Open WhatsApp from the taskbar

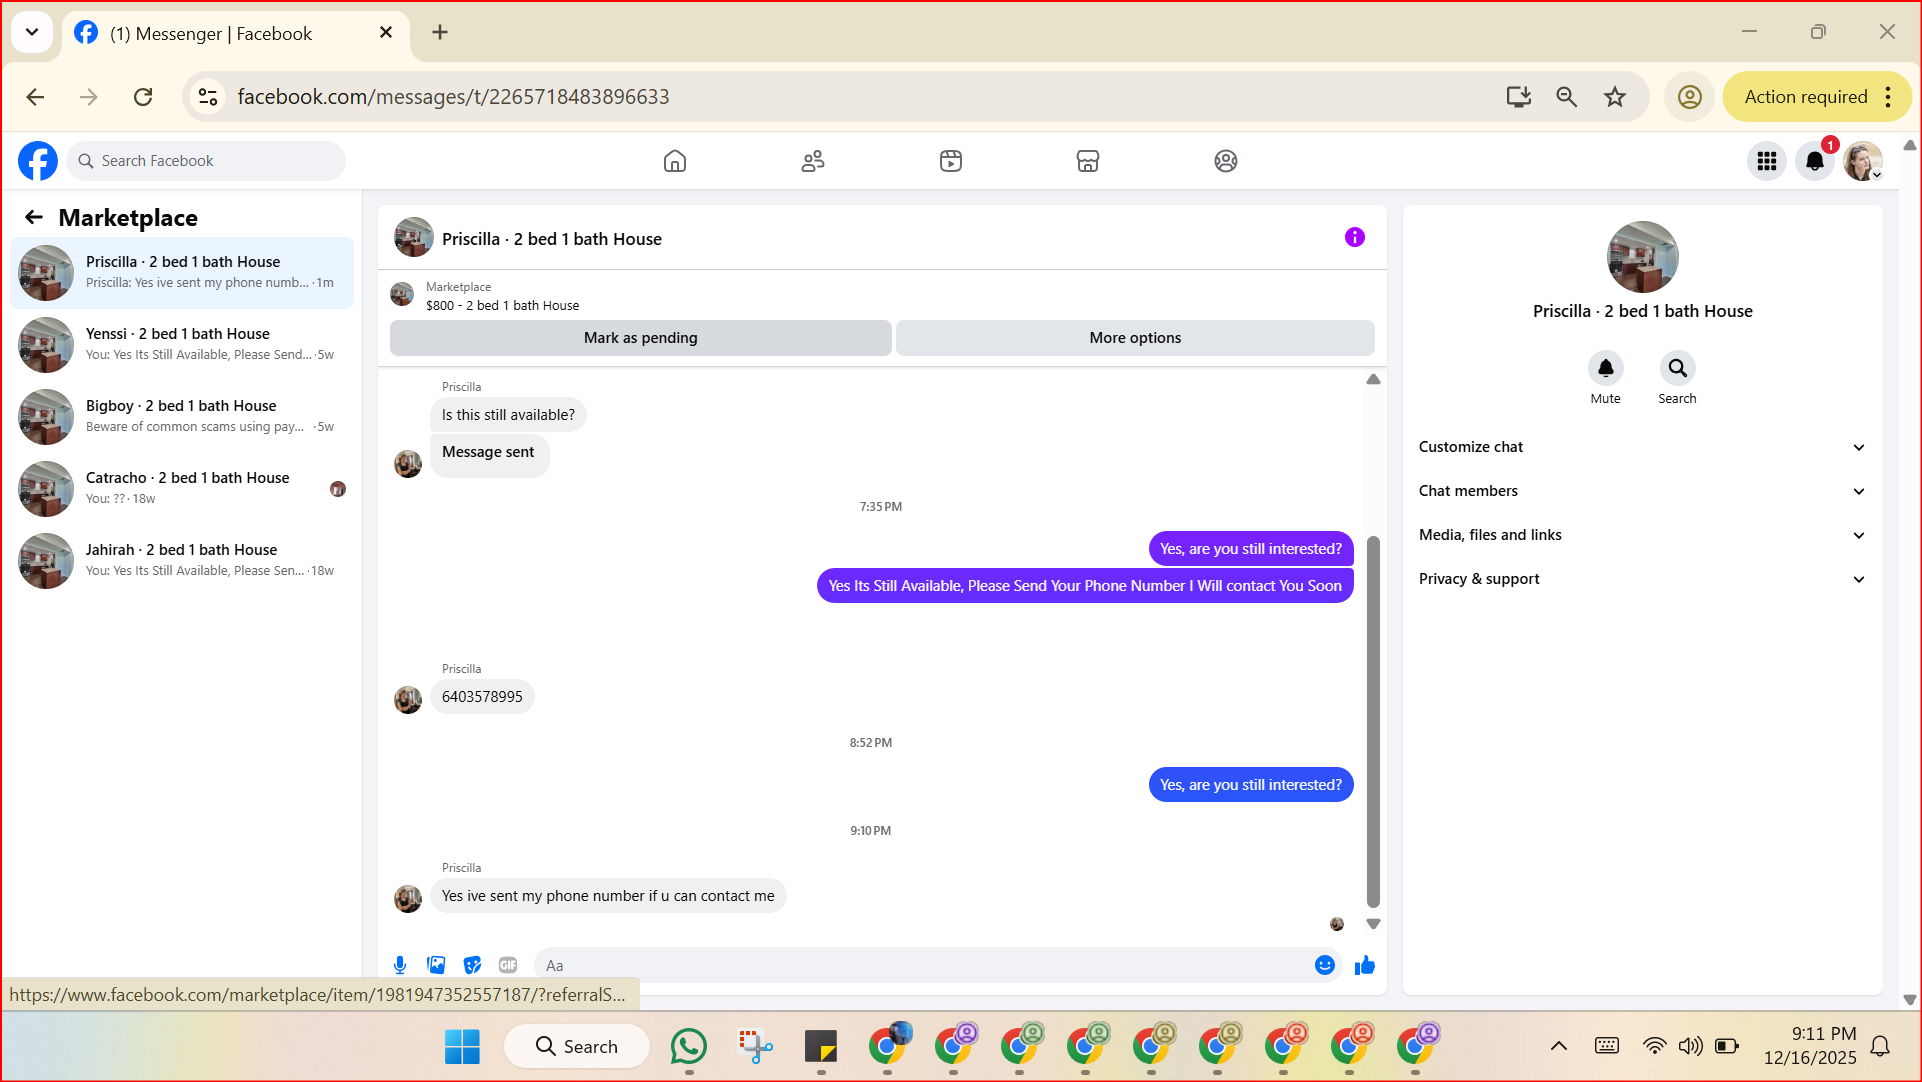[689, 1047]
